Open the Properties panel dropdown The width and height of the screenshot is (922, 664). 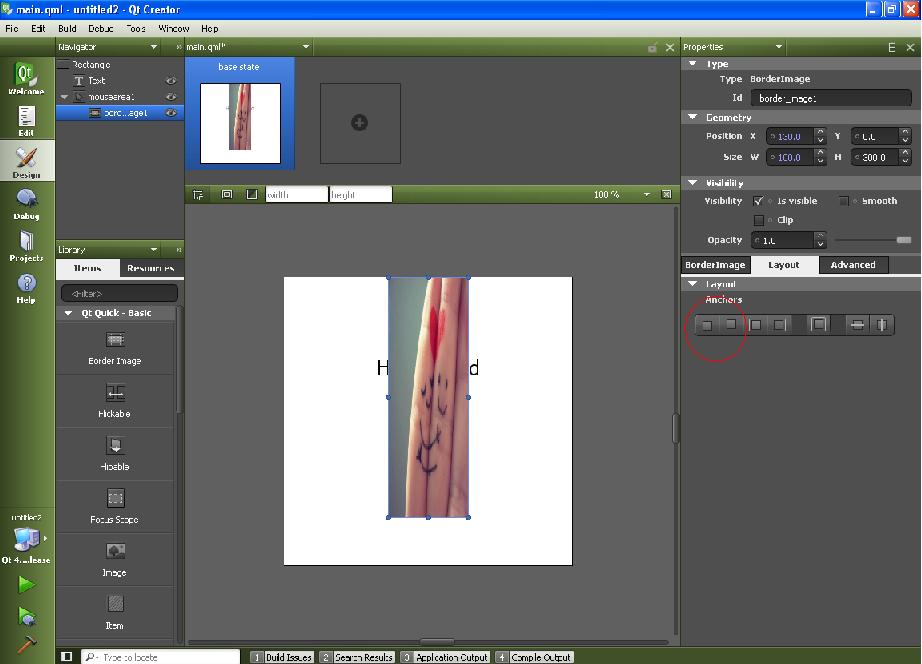779,47
